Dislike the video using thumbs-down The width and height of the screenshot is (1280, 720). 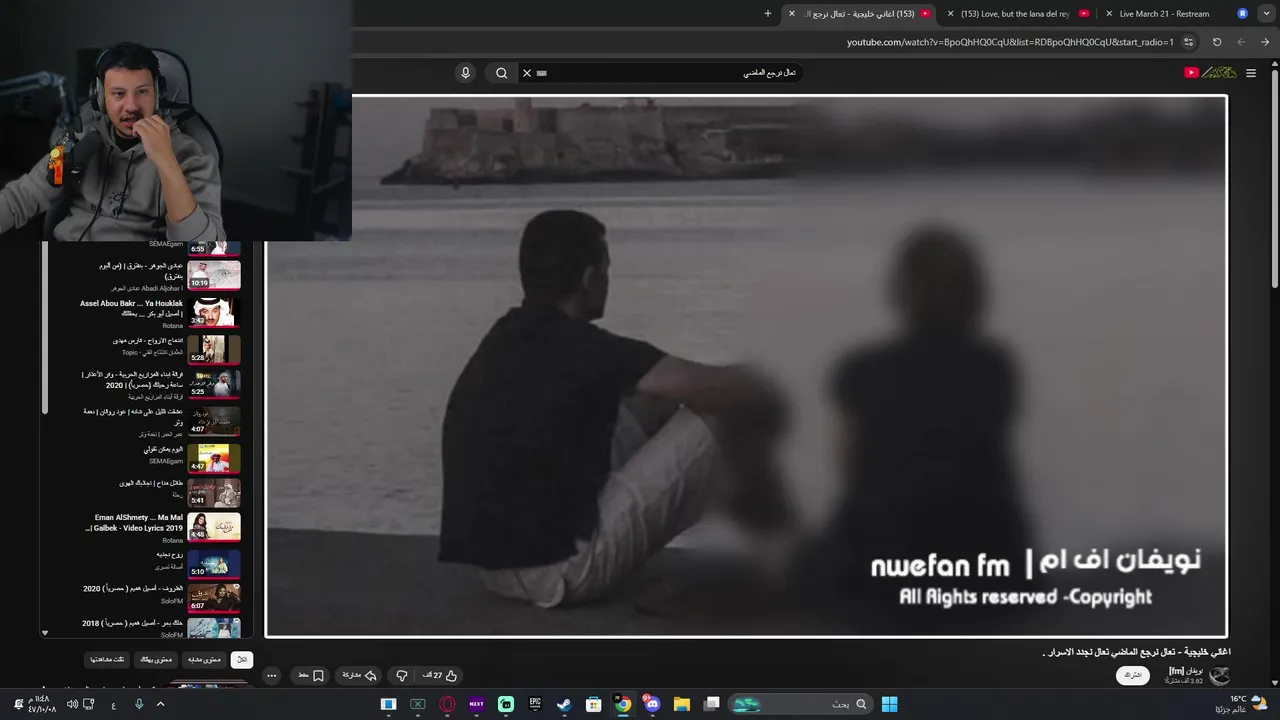tap(402, 676)
